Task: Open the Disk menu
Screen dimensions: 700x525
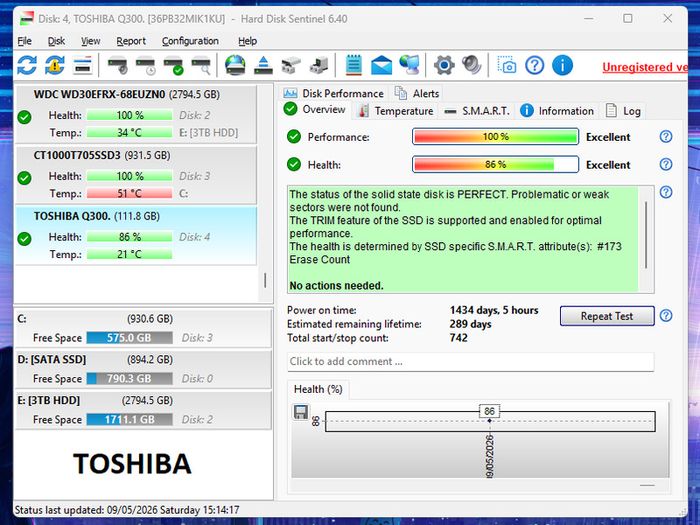Action: click(56, 41)
